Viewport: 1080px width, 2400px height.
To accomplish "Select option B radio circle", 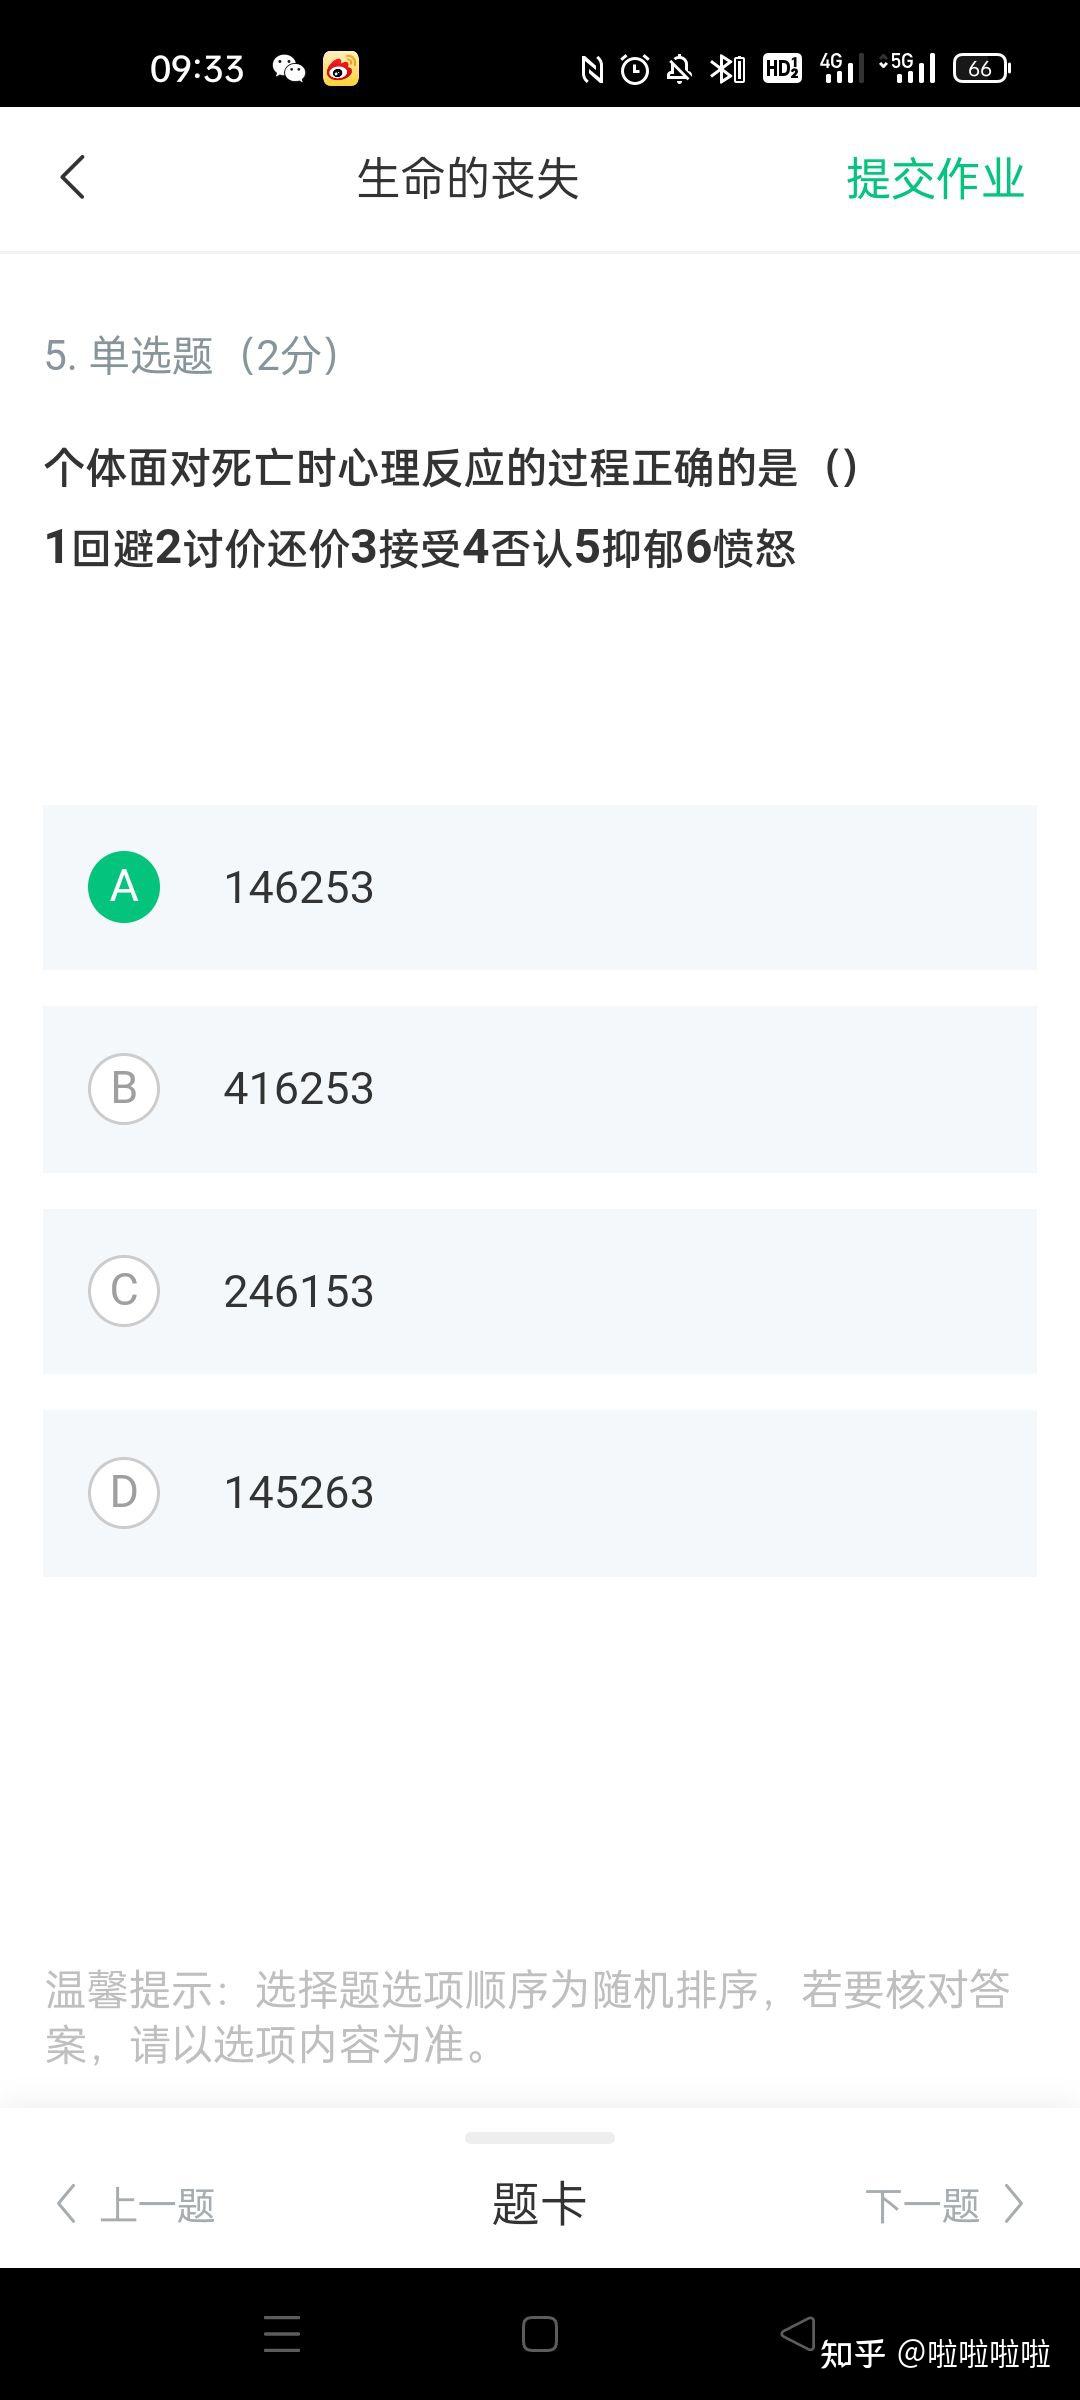I will pos(124,1089).
